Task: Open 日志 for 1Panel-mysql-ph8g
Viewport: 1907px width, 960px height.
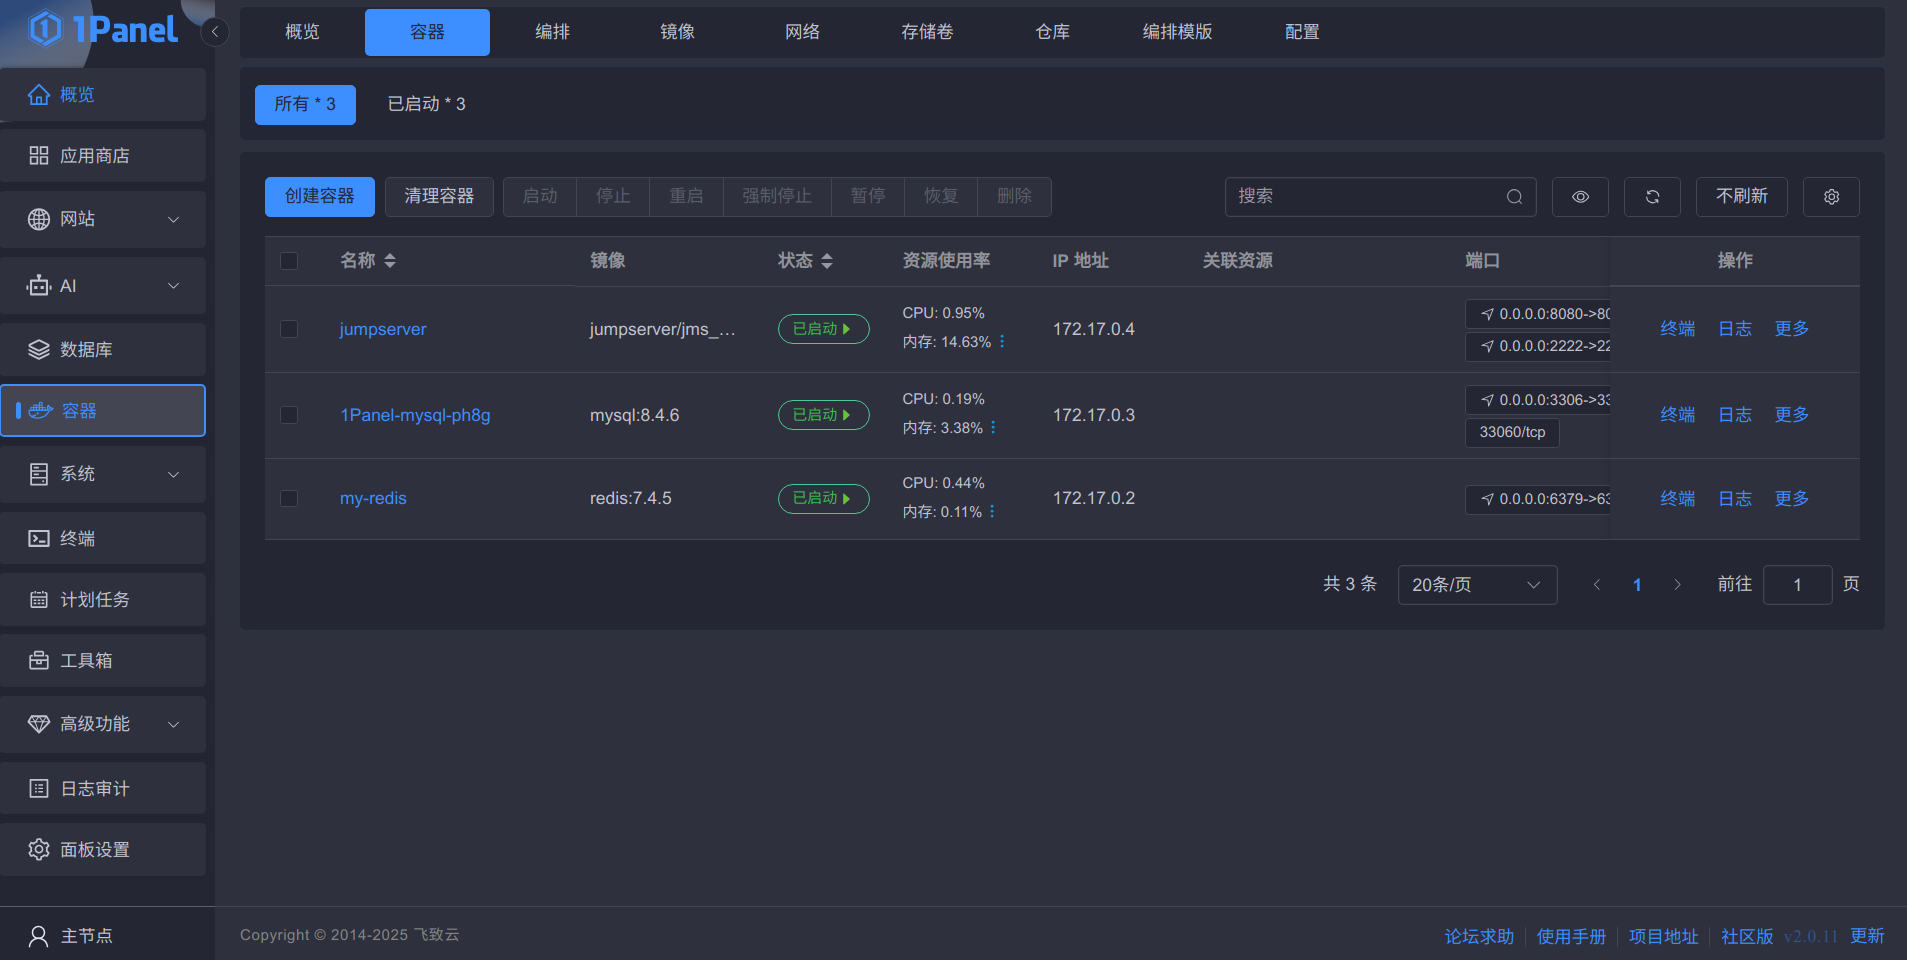Action: pos(1734,415)
